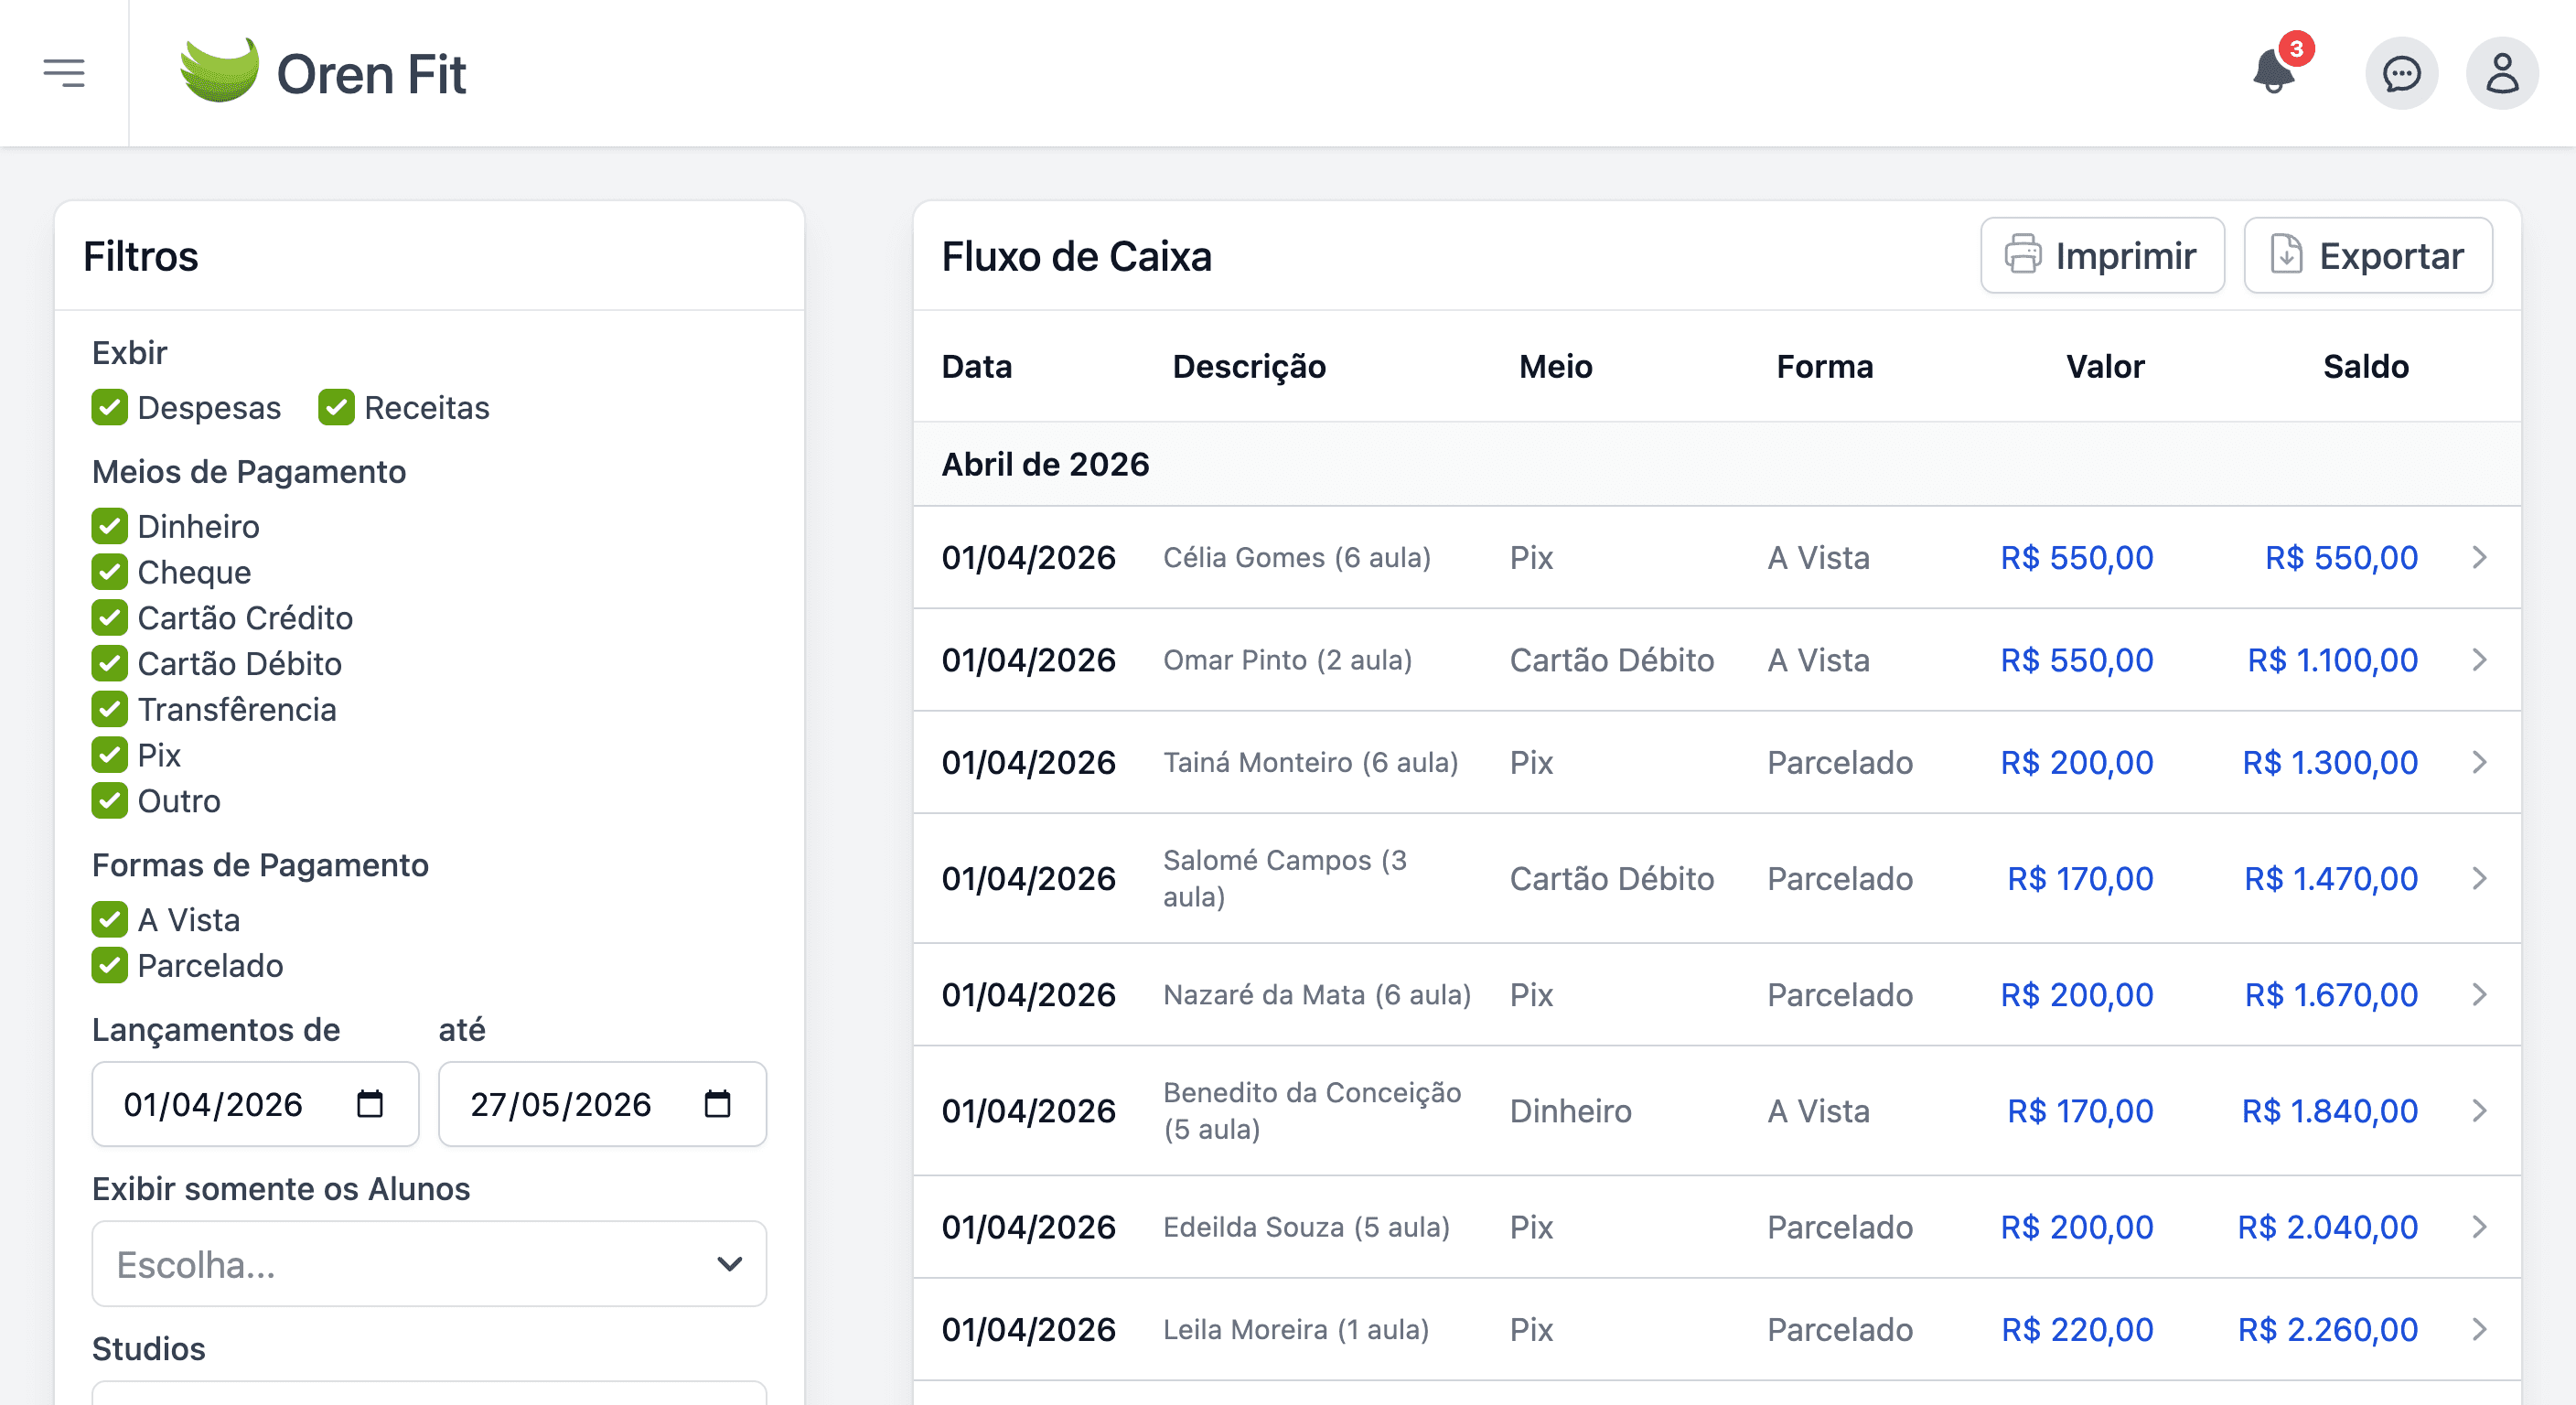
Task: Click the Imprimir print button
Action: (2102, 256)
